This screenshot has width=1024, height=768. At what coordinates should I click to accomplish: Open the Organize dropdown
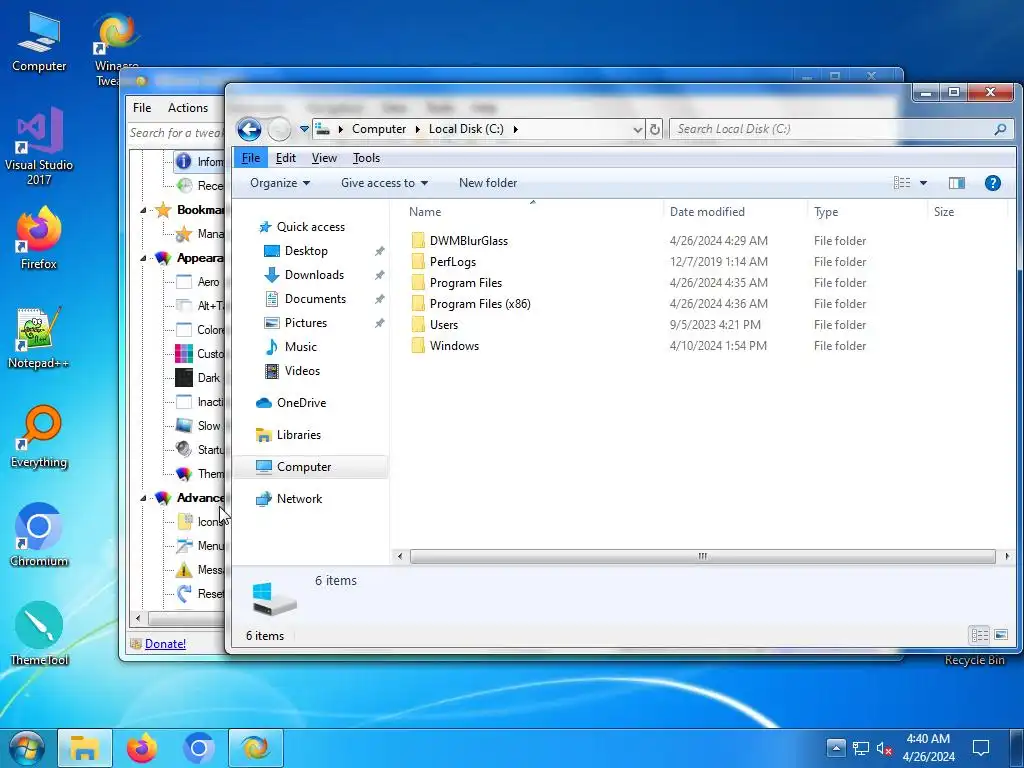280,184
